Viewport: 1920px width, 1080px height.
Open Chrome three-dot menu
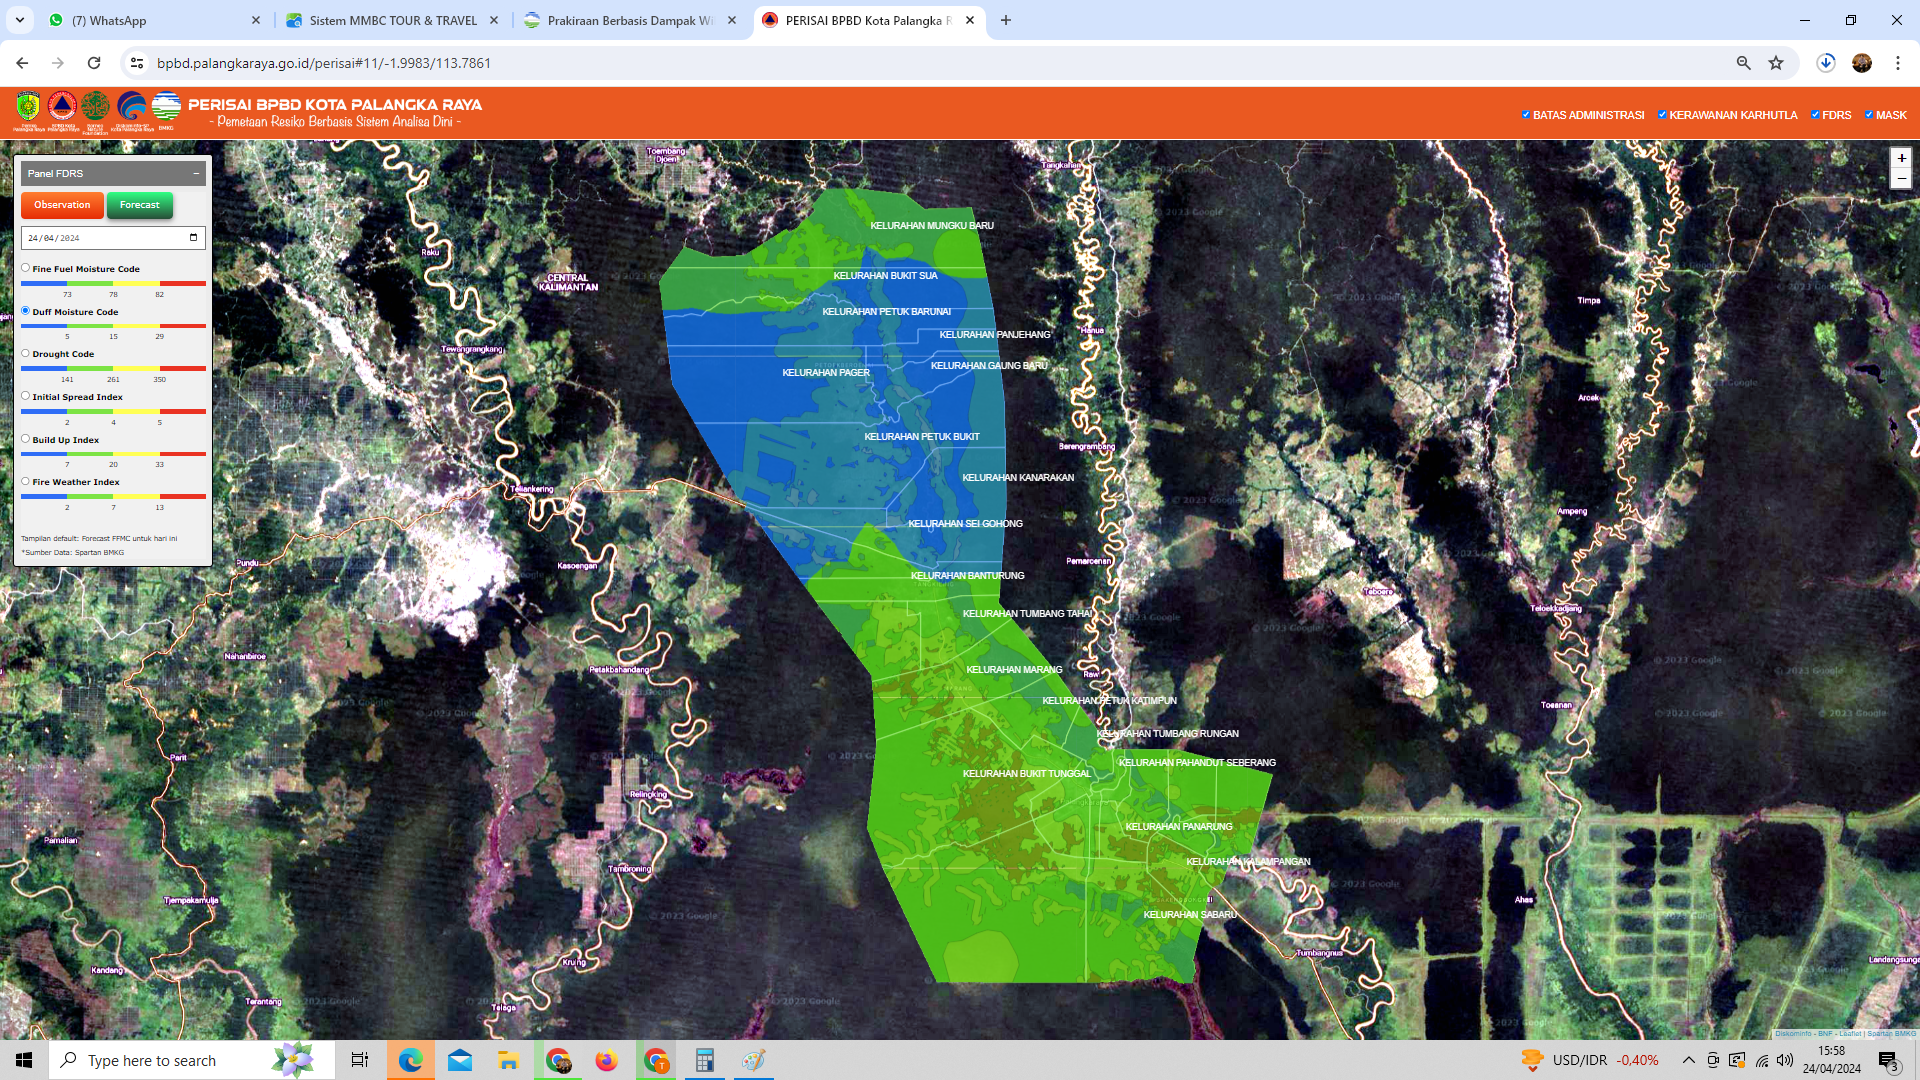[x=1898, y=63]
